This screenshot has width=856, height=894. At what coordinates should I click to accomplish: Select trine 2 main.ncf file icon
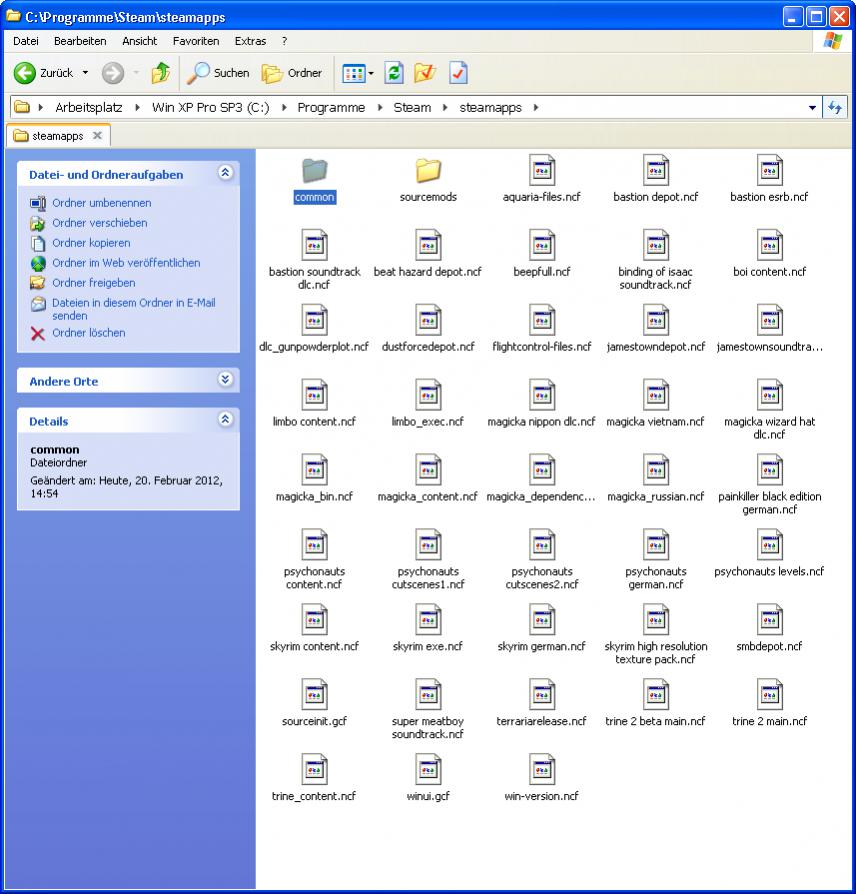[769, 694]
